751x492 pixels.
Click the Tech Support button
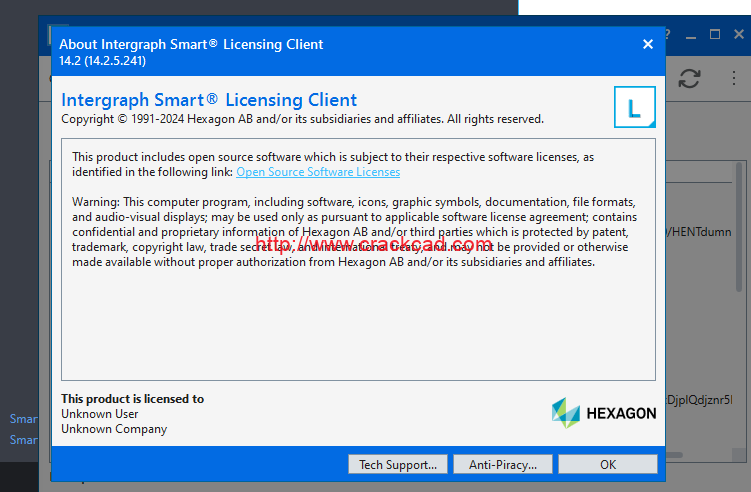[398, 464]
